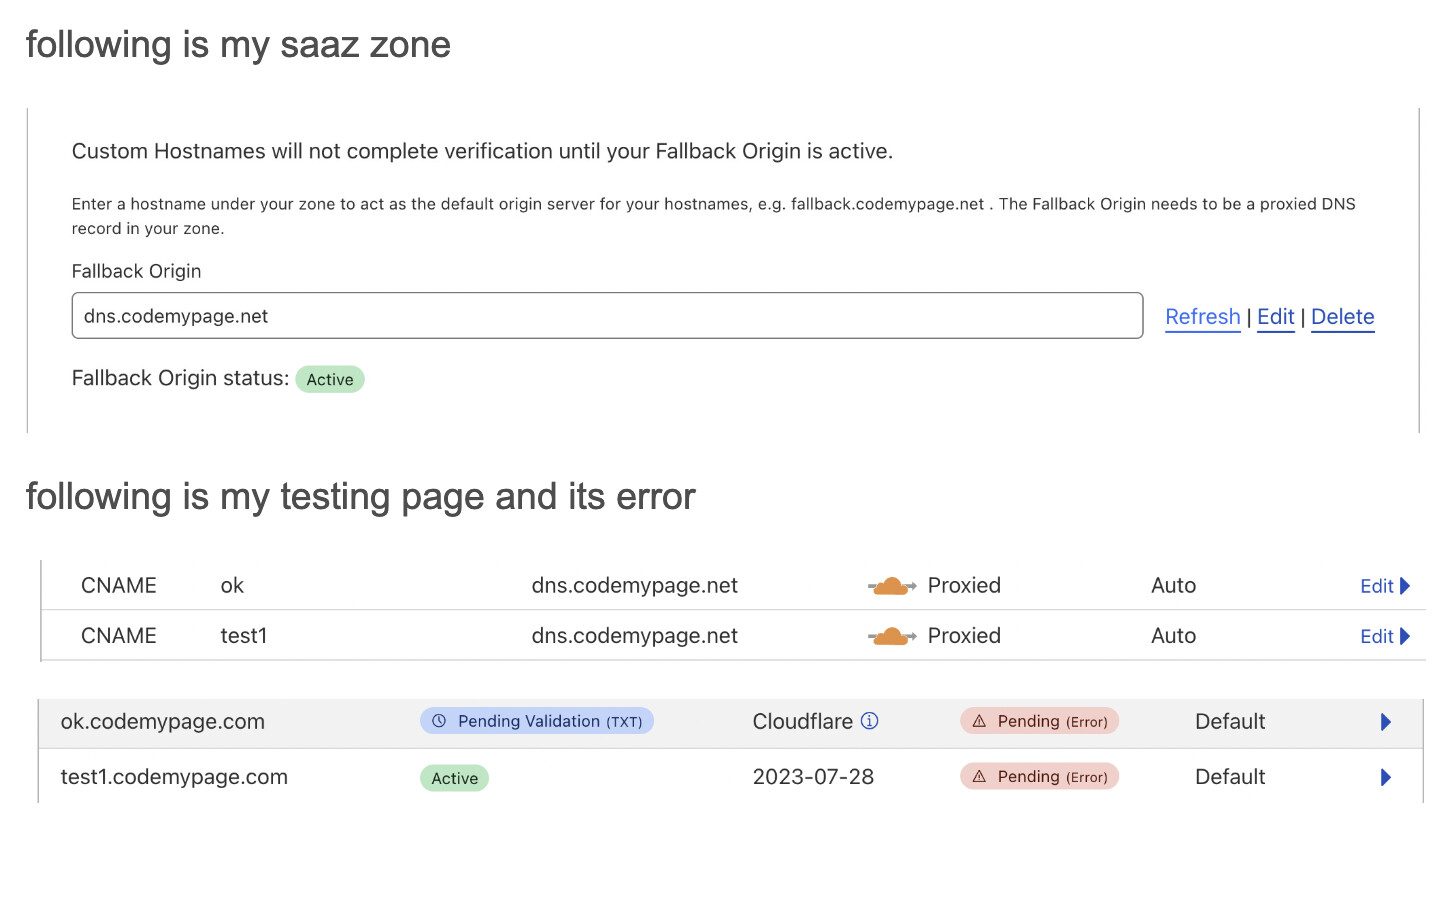The height and width of the screenshot is (906, 1446).
Task: Click the Pending Validation (TXT) badge
Action: [x=537, y=721]
